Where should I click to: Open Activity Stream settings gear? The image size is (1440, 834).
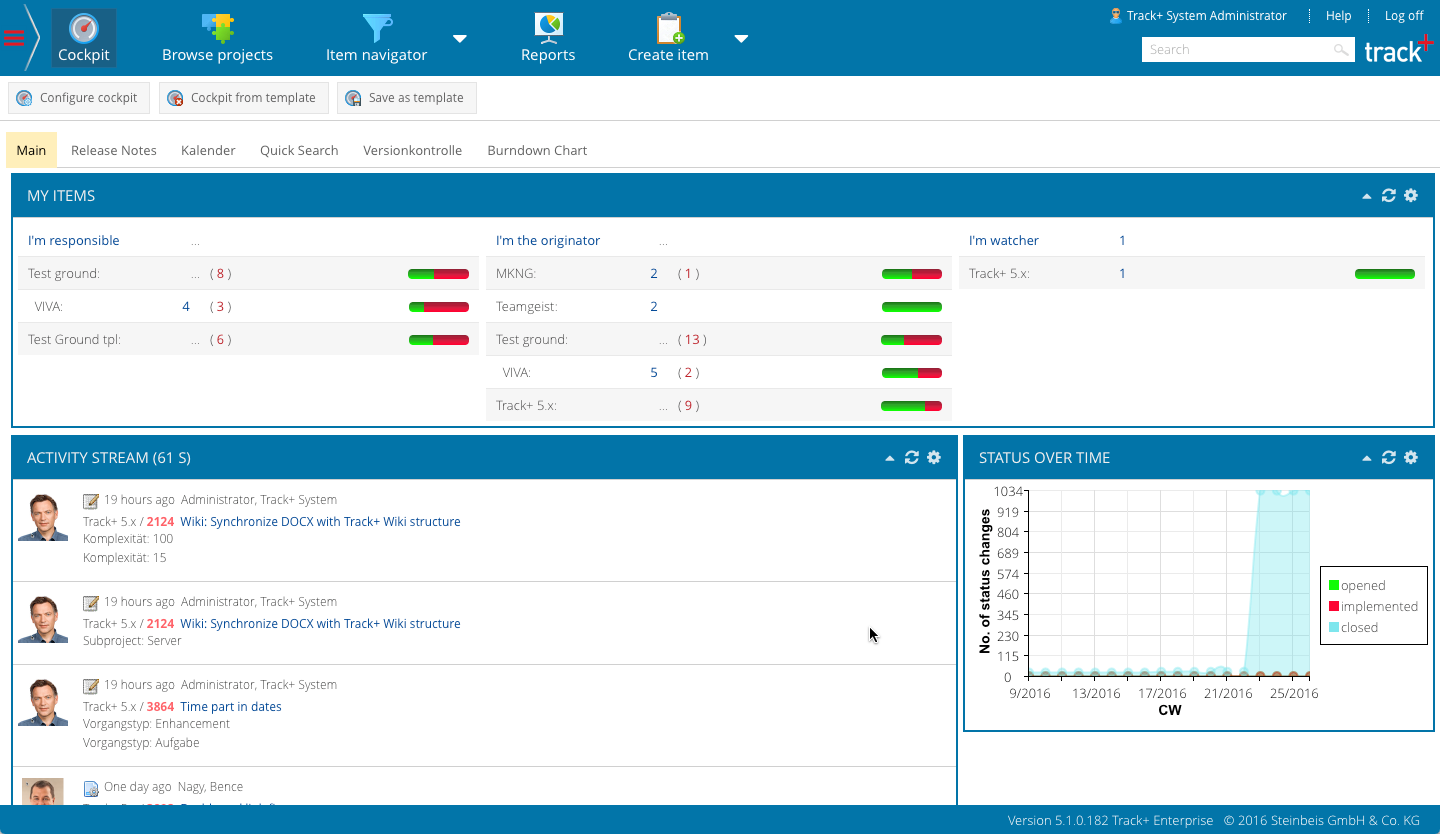tap(934, 458)
